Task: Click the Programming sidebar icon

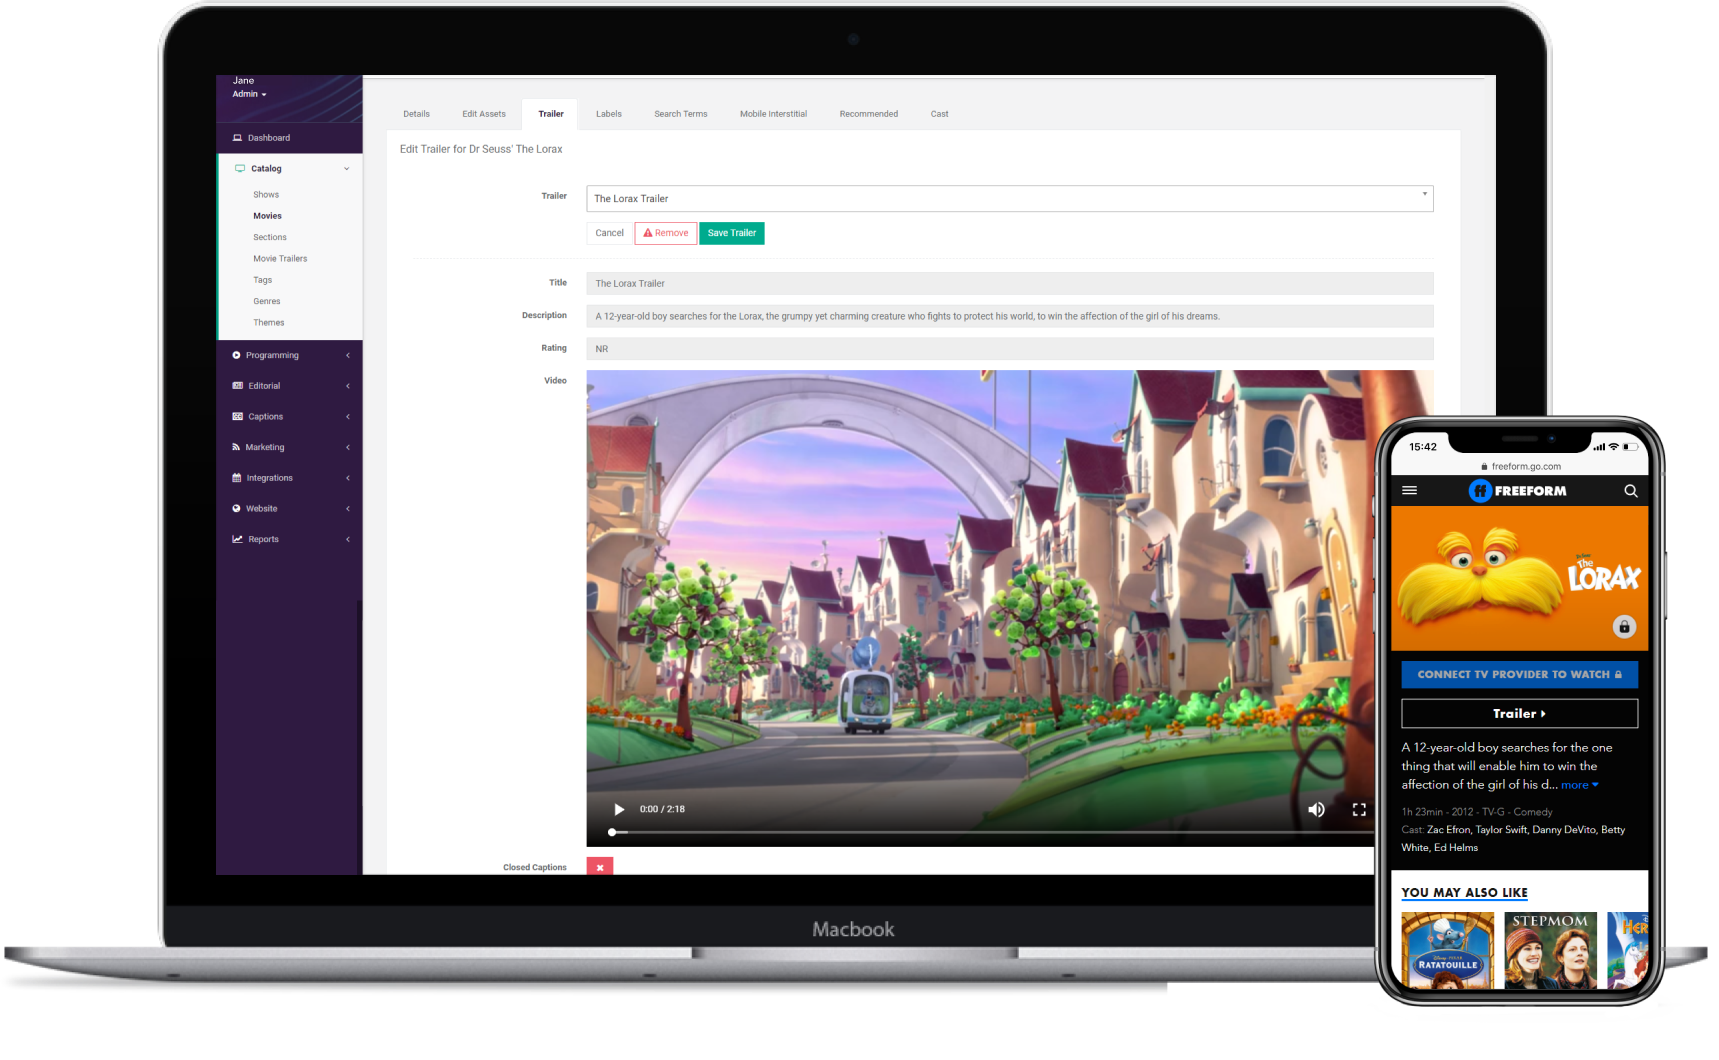Action: [x=237, y=355]
